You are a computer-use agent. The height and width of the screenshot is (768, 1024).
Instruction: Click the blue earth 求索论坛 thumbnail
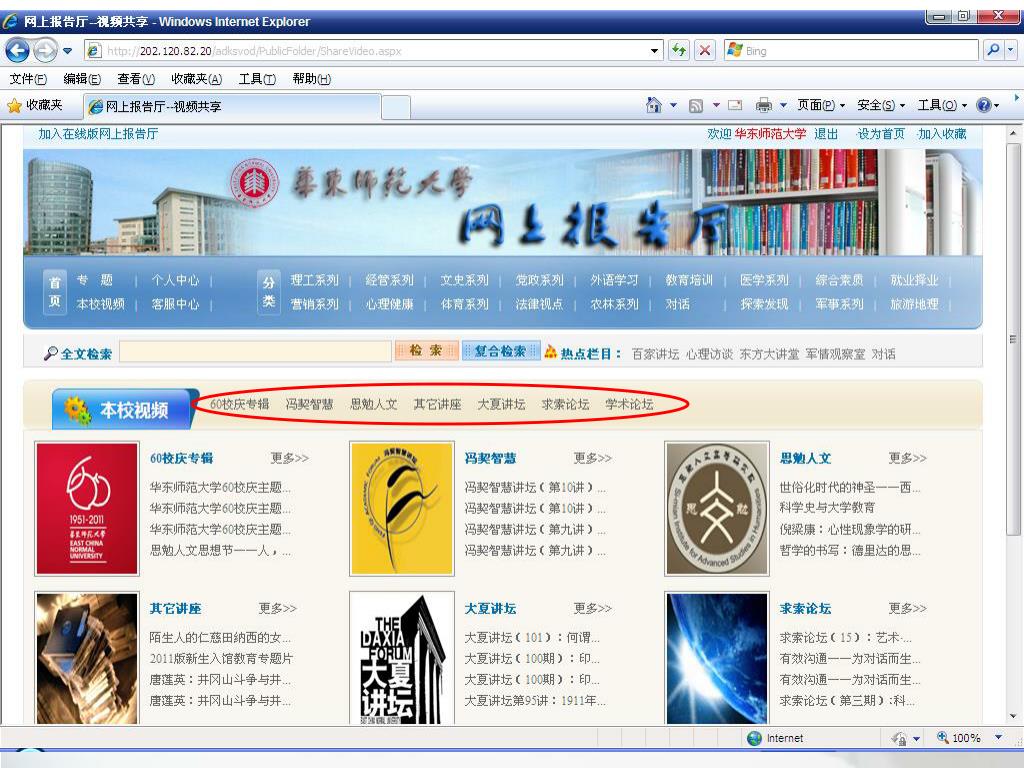tap(716, 658)
